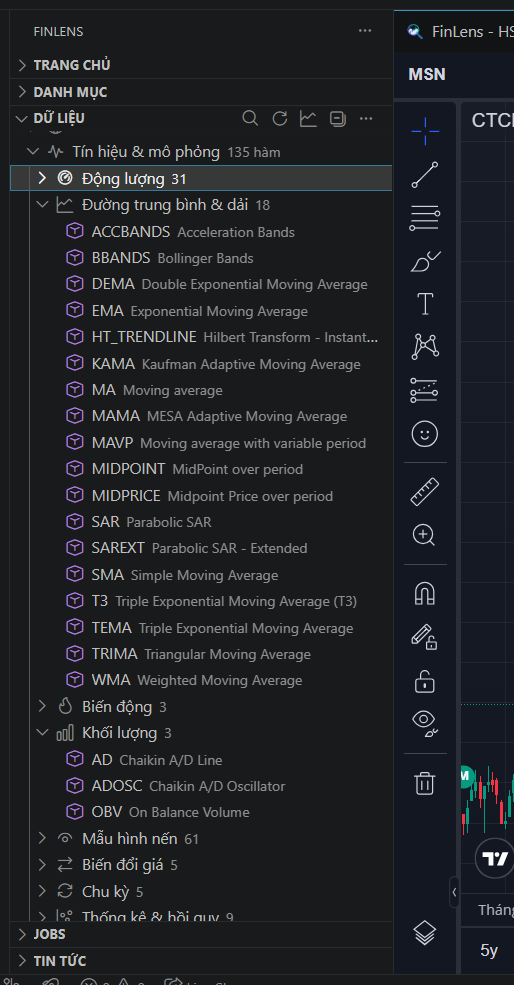The height and width of the screenshot is (985, 514).
Task: Select the brush drawing tool
Action: coord(425,261)
